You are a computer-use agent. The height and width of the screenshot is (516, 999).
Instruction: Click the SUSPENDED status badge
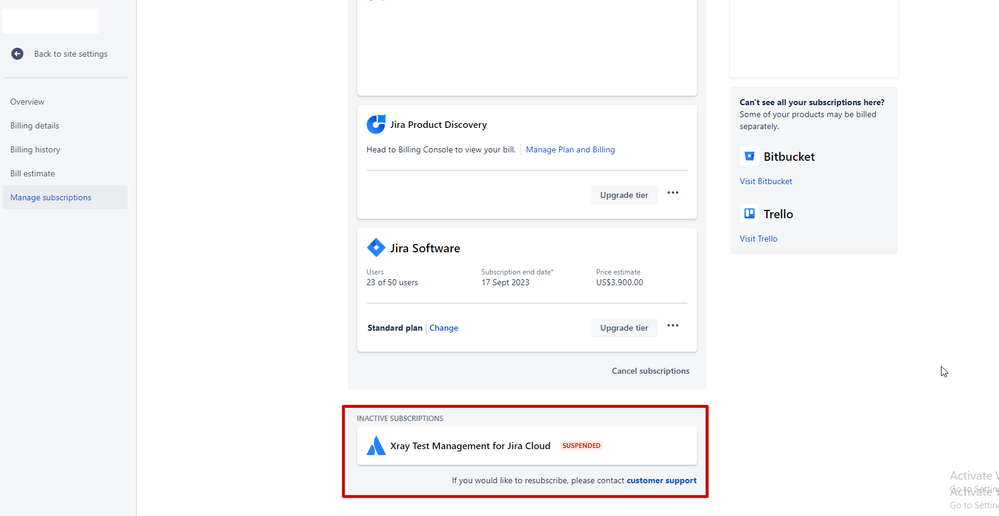[x=581, y=445]
